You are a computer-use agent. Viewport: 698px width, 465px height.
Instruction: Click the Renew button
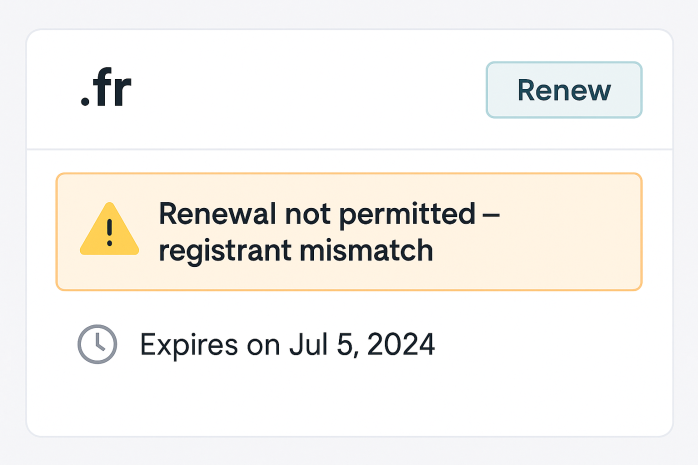(564, 90)
